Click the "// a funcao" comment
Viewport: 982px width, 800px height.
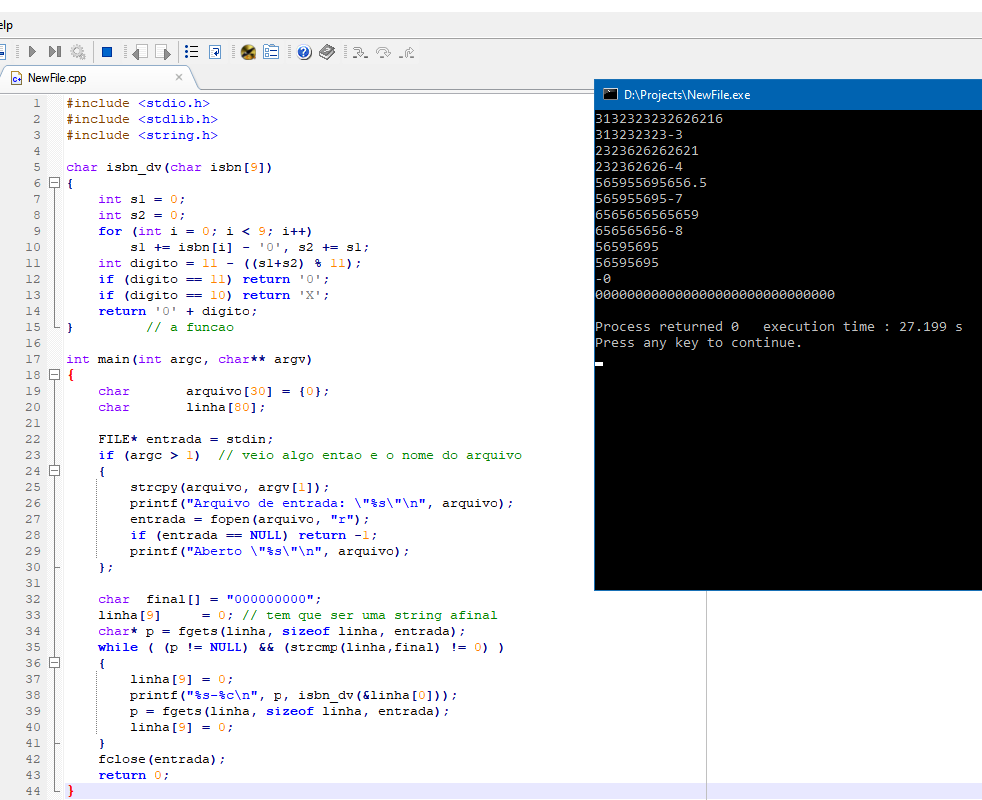tap(190, 327)
